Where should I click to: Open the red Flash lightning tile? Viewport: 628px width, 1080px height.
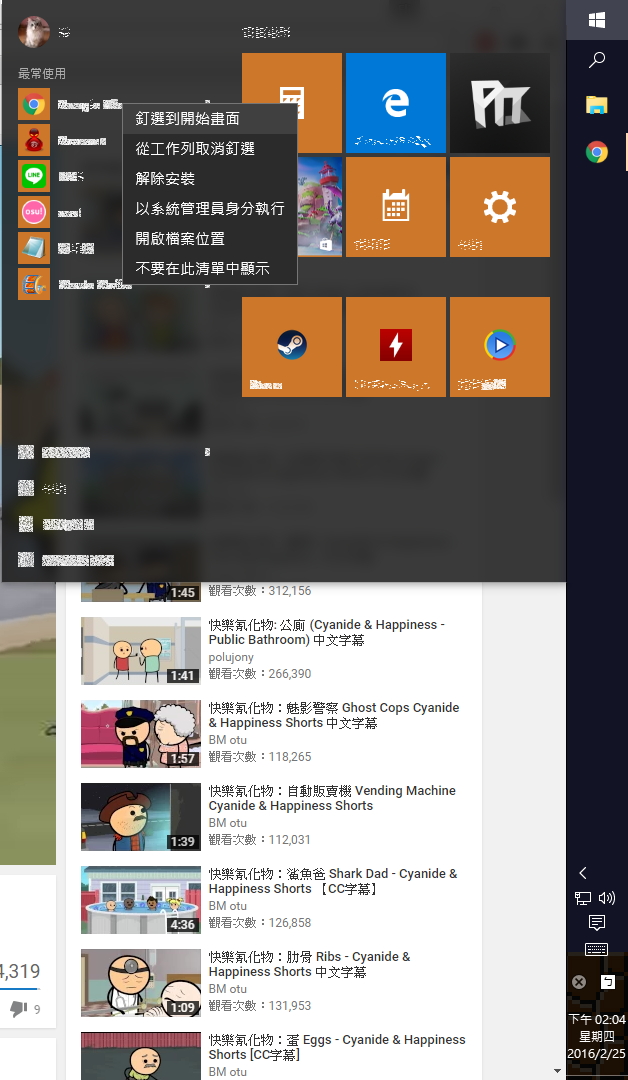[x=396, y=346]
